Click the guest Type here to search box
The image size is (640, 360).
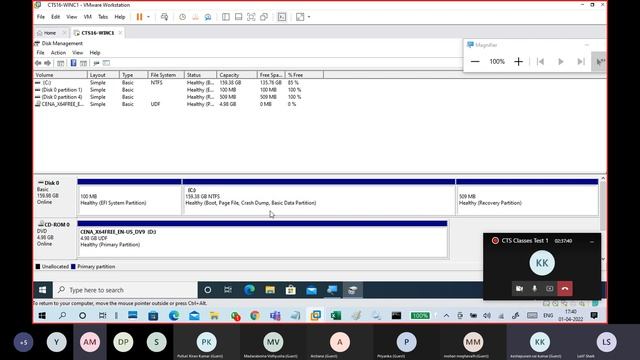[x=125, y=290]
